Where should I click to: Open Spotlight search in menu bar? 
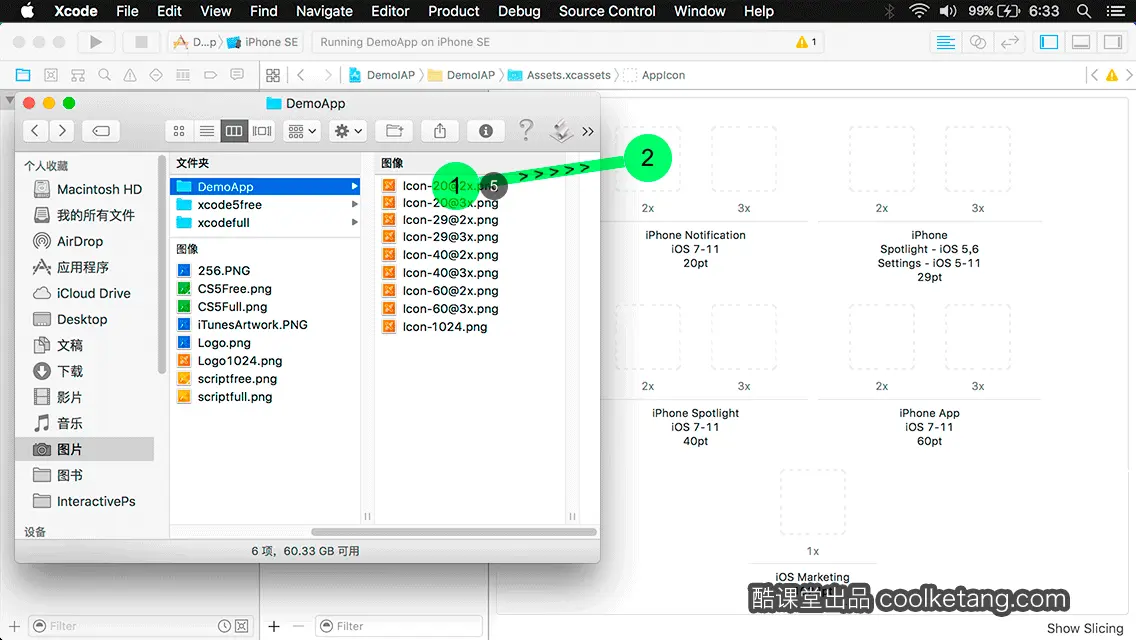click(x=1084, y=11)
